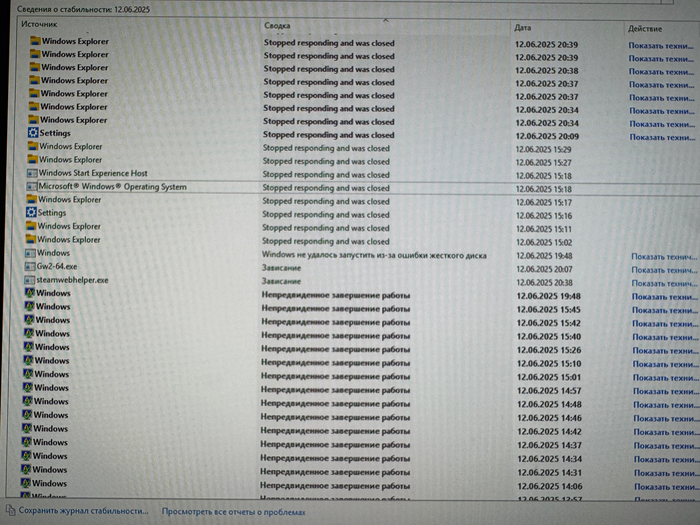This screenshot has height=525, width=700.
Task: Click the Windows Start Experience Host icon
Action: 31,173
